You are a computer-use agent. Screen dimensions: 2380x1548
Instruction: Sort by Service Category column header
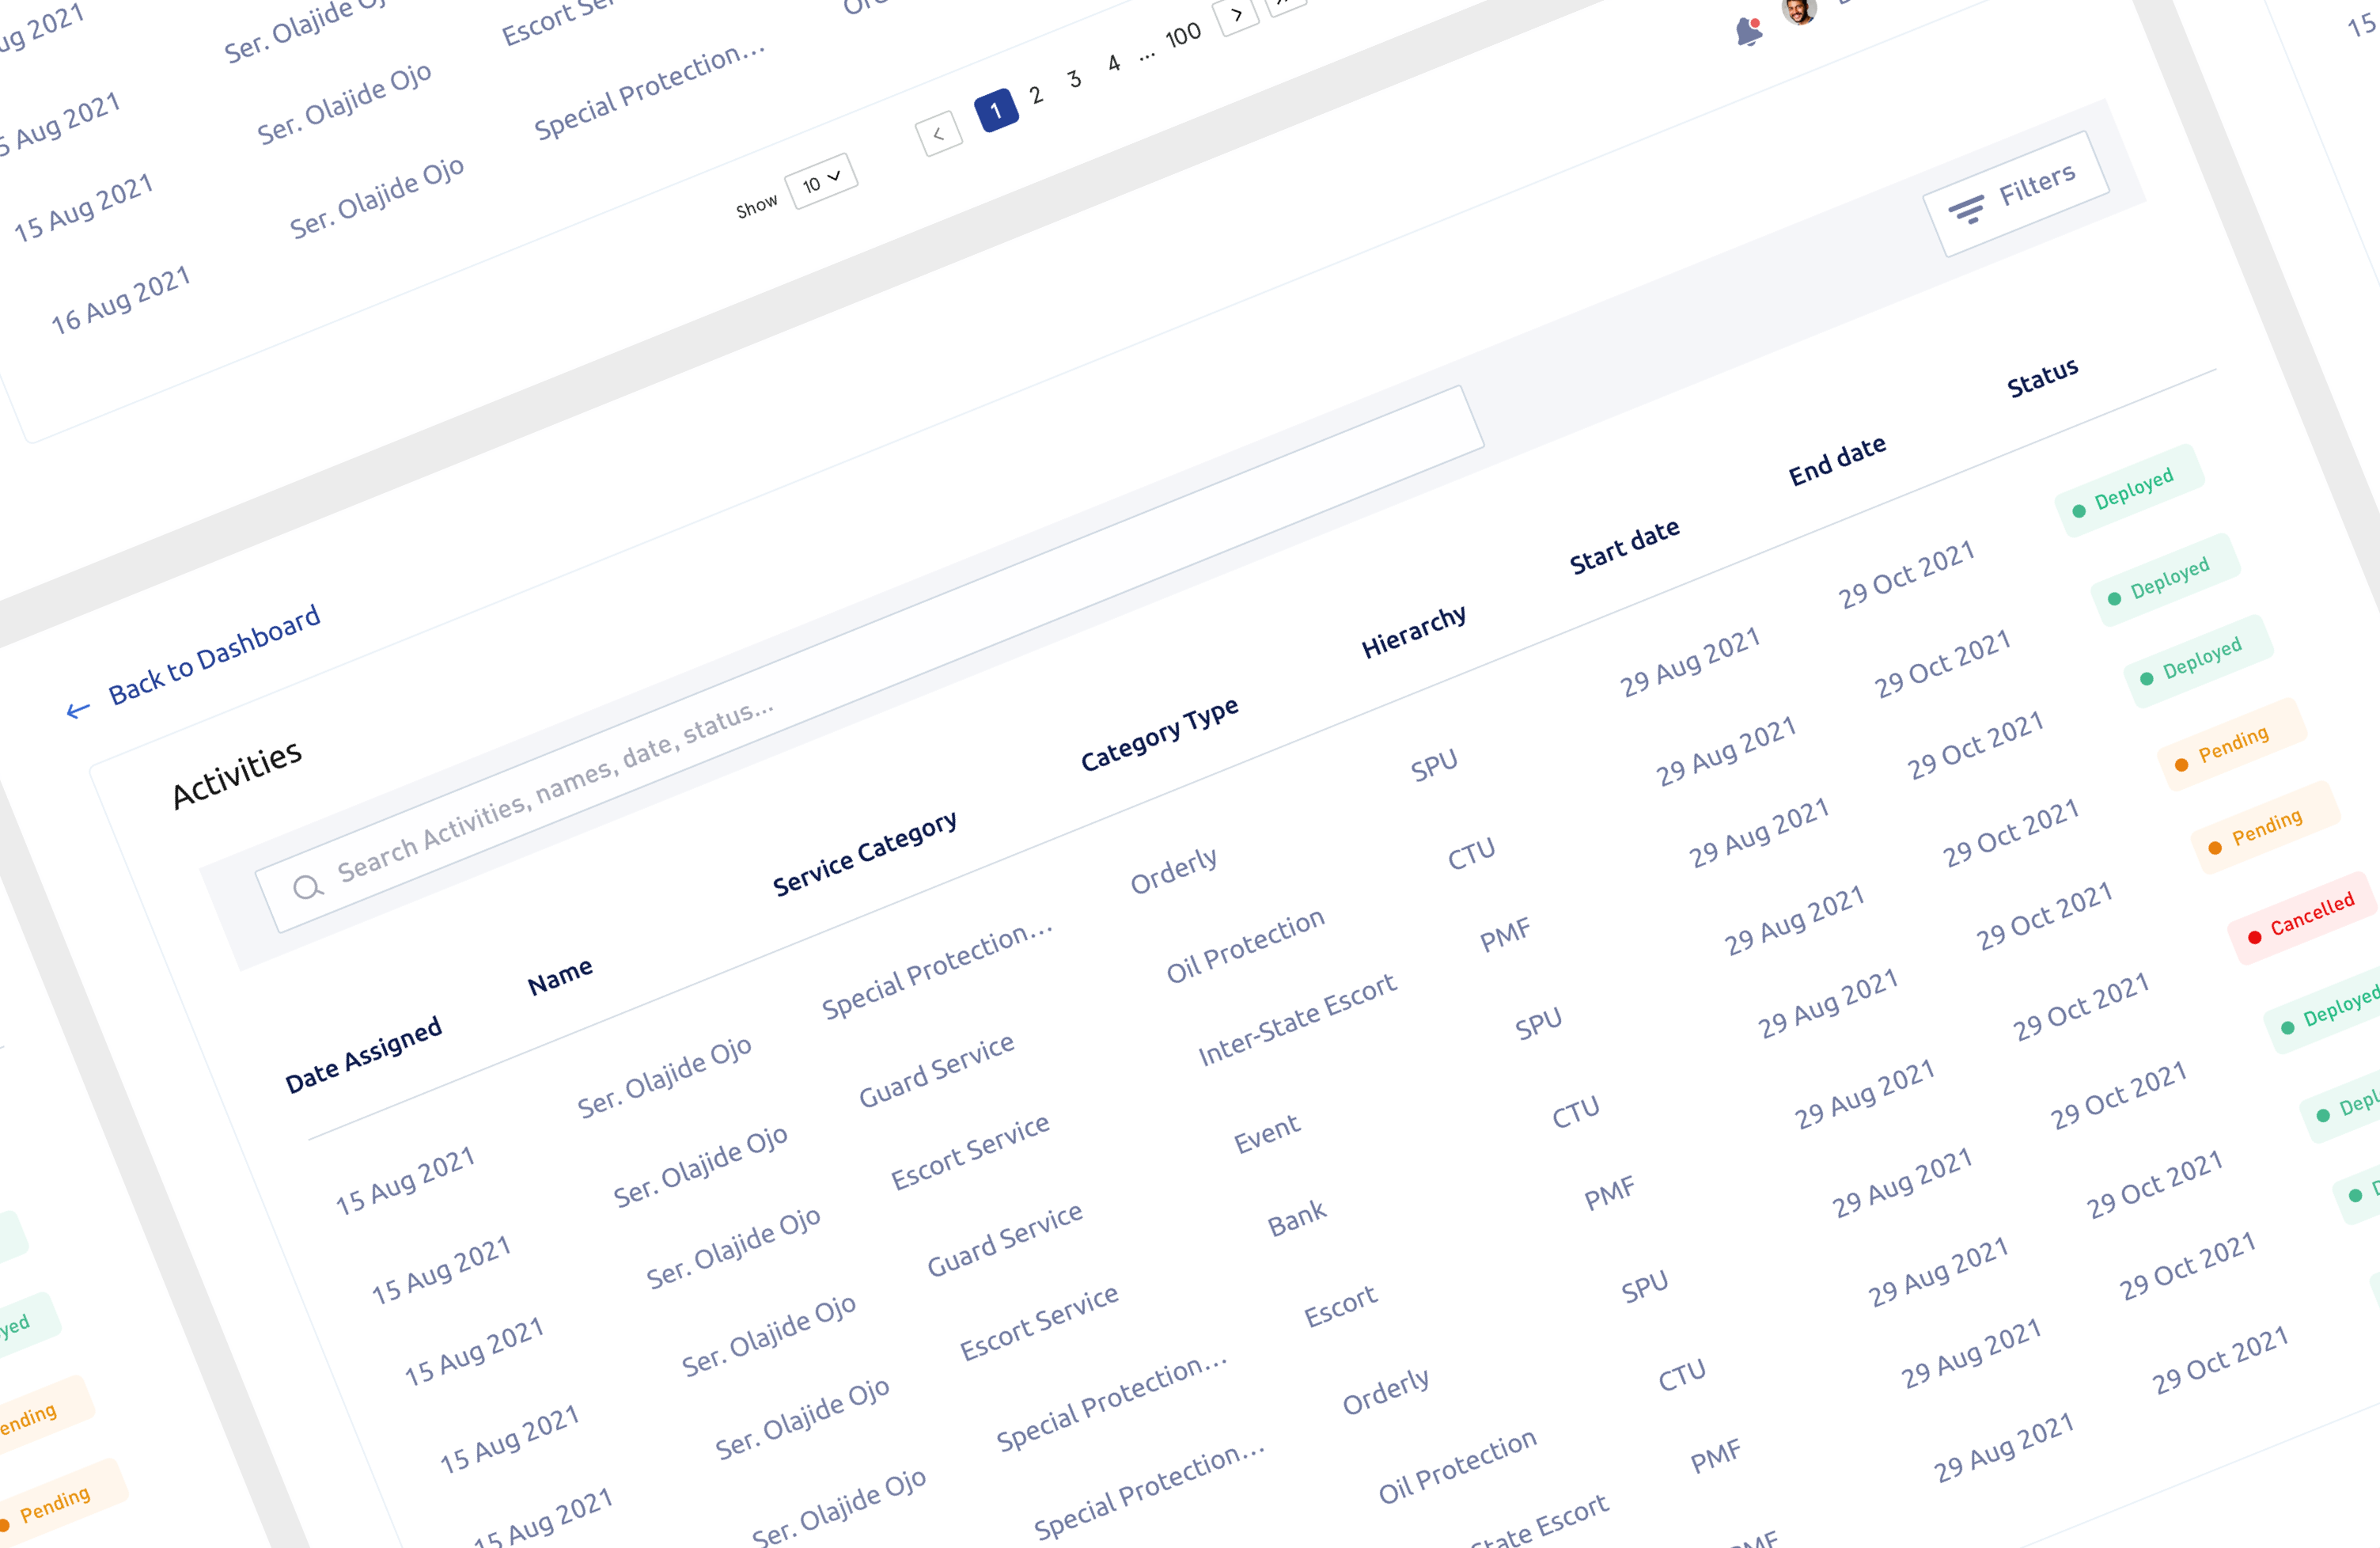click(864, 853)
